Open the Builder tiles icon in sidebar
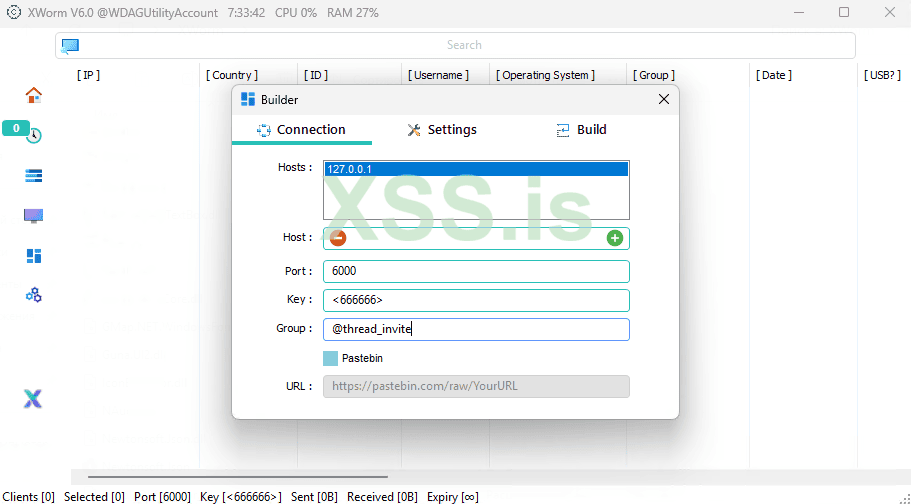 [x=34, y=256]
